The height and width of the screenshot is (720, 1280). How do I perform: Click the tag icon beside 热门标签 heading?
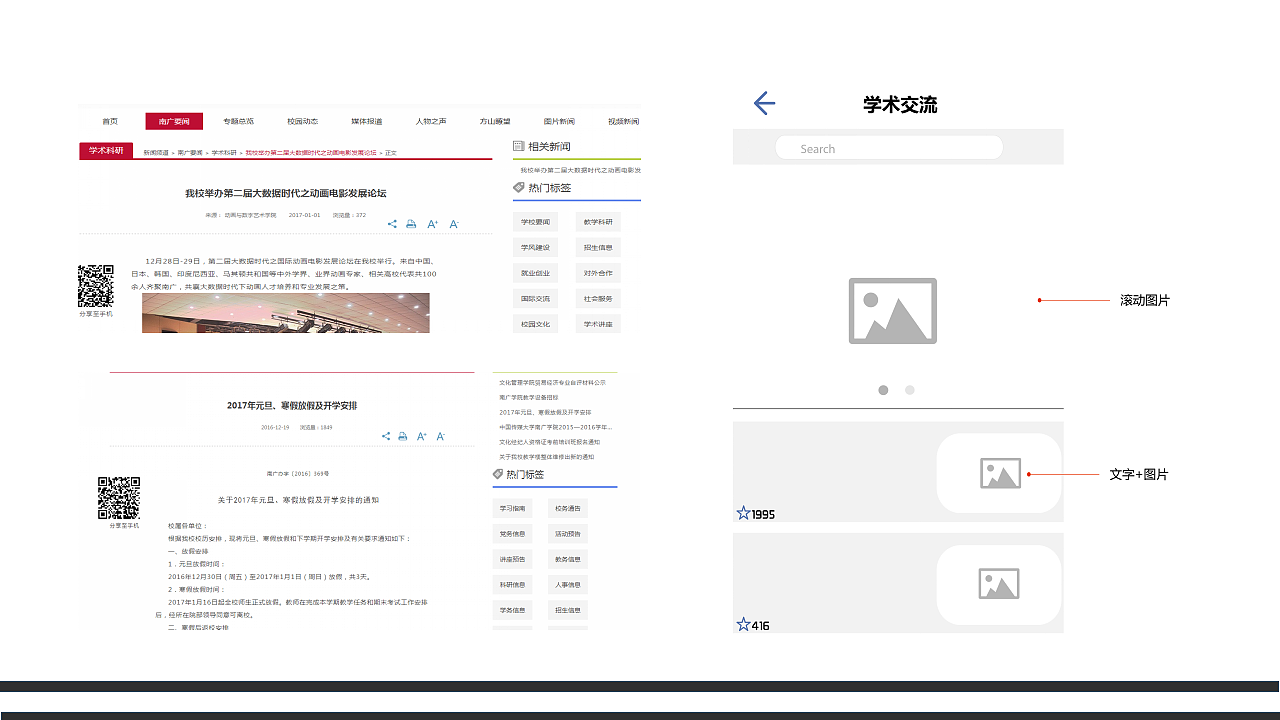(519, 187)
